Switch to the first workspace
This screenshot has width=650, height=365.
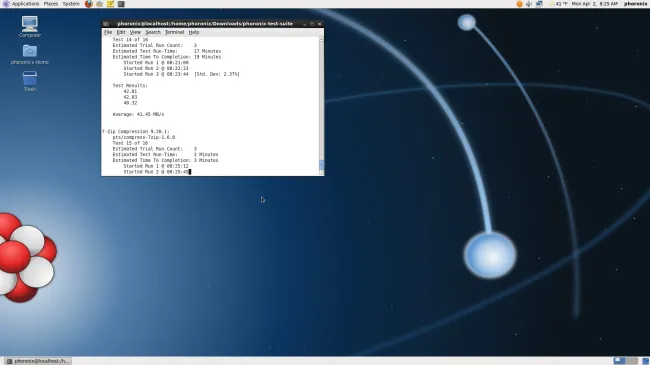coord(620,361)
